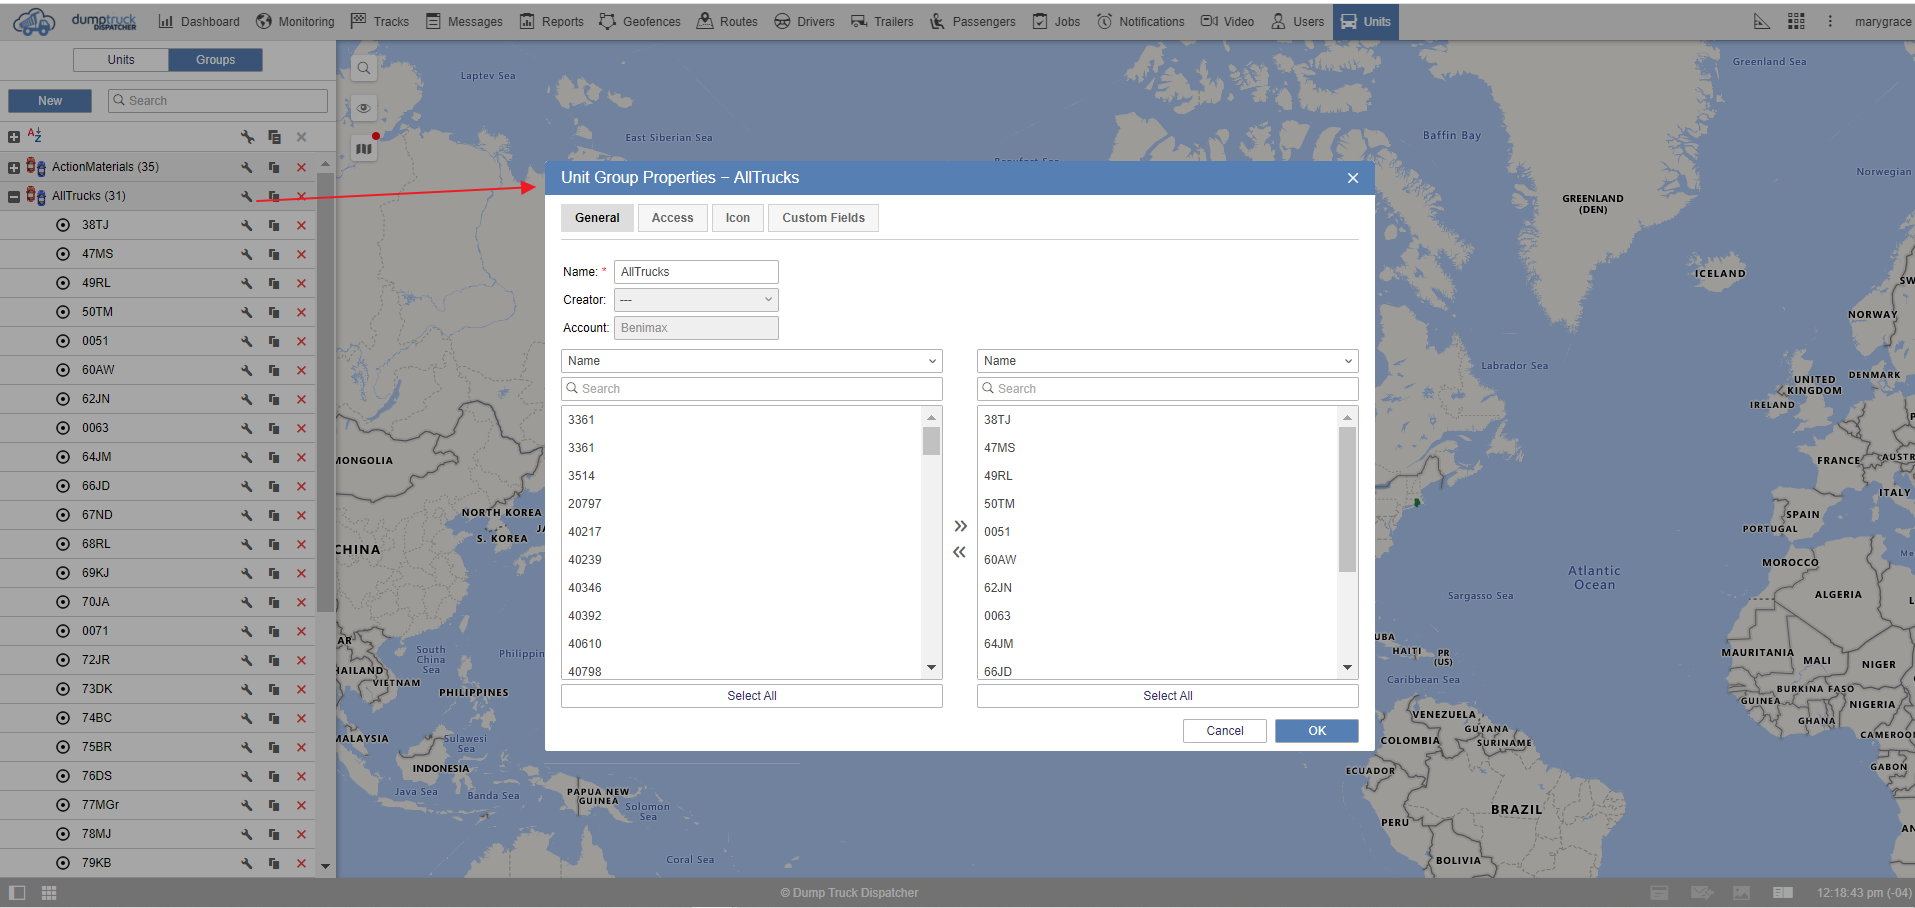Click Select All under the left list
The height and width of the screenshot is (908, 1915).
(x=751, y=696)
